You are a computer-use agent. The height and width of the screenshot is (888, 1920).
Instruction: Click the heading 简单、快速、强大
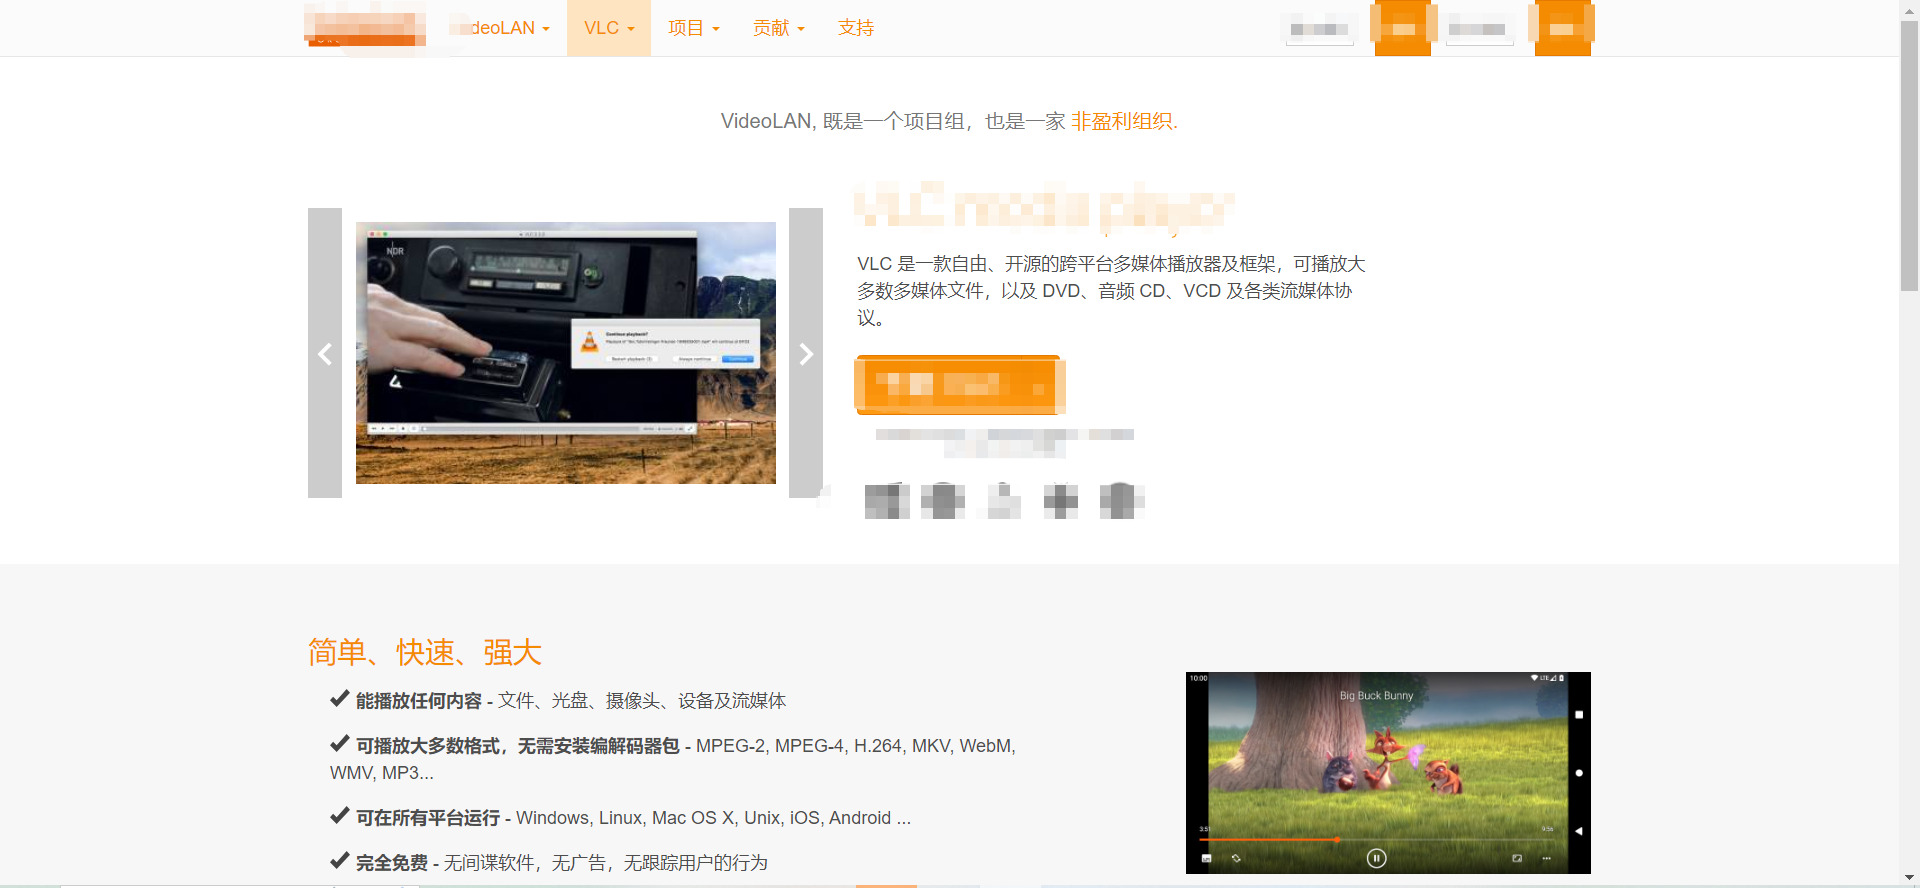[425, 652]
